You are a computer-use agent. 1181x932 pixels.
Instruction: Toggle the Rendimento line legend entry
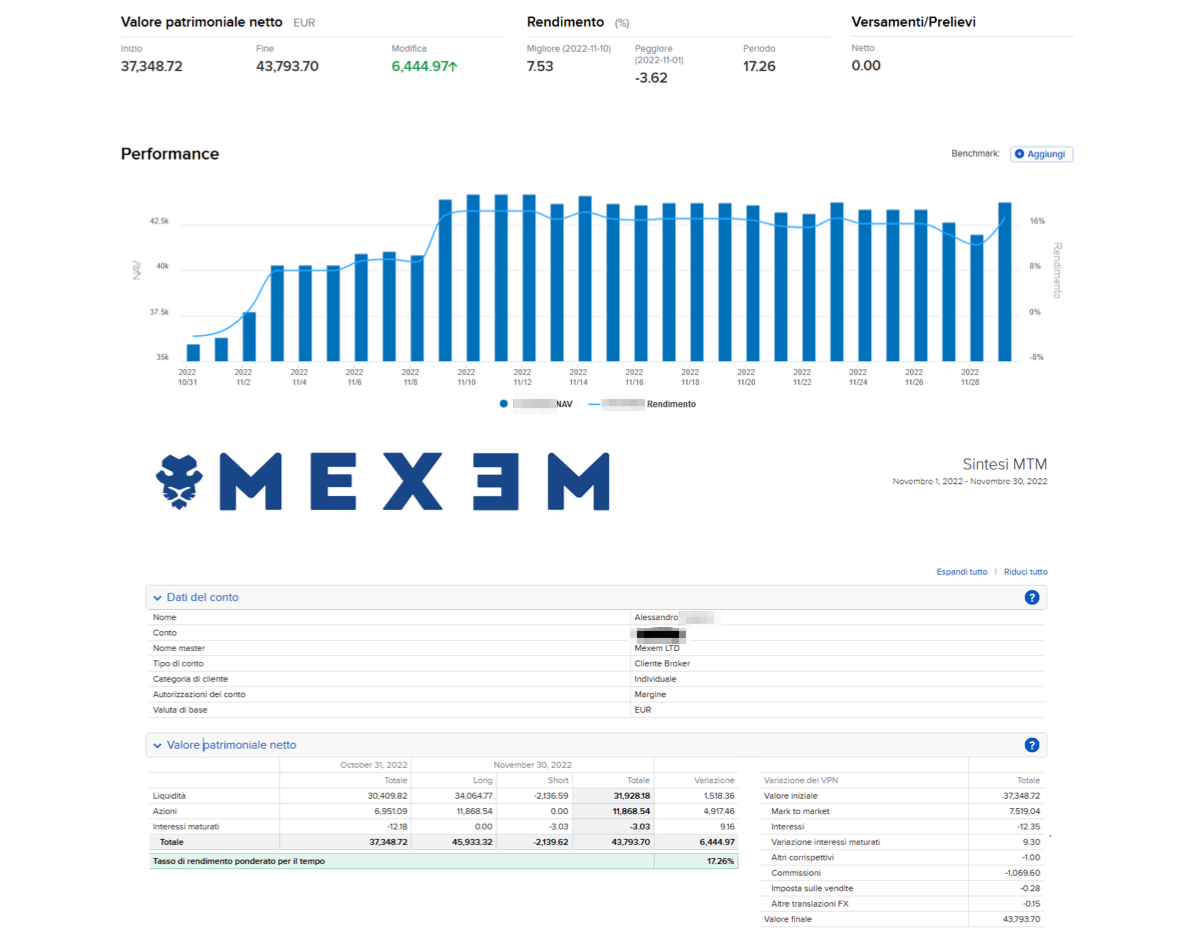(x=641, y=404)
